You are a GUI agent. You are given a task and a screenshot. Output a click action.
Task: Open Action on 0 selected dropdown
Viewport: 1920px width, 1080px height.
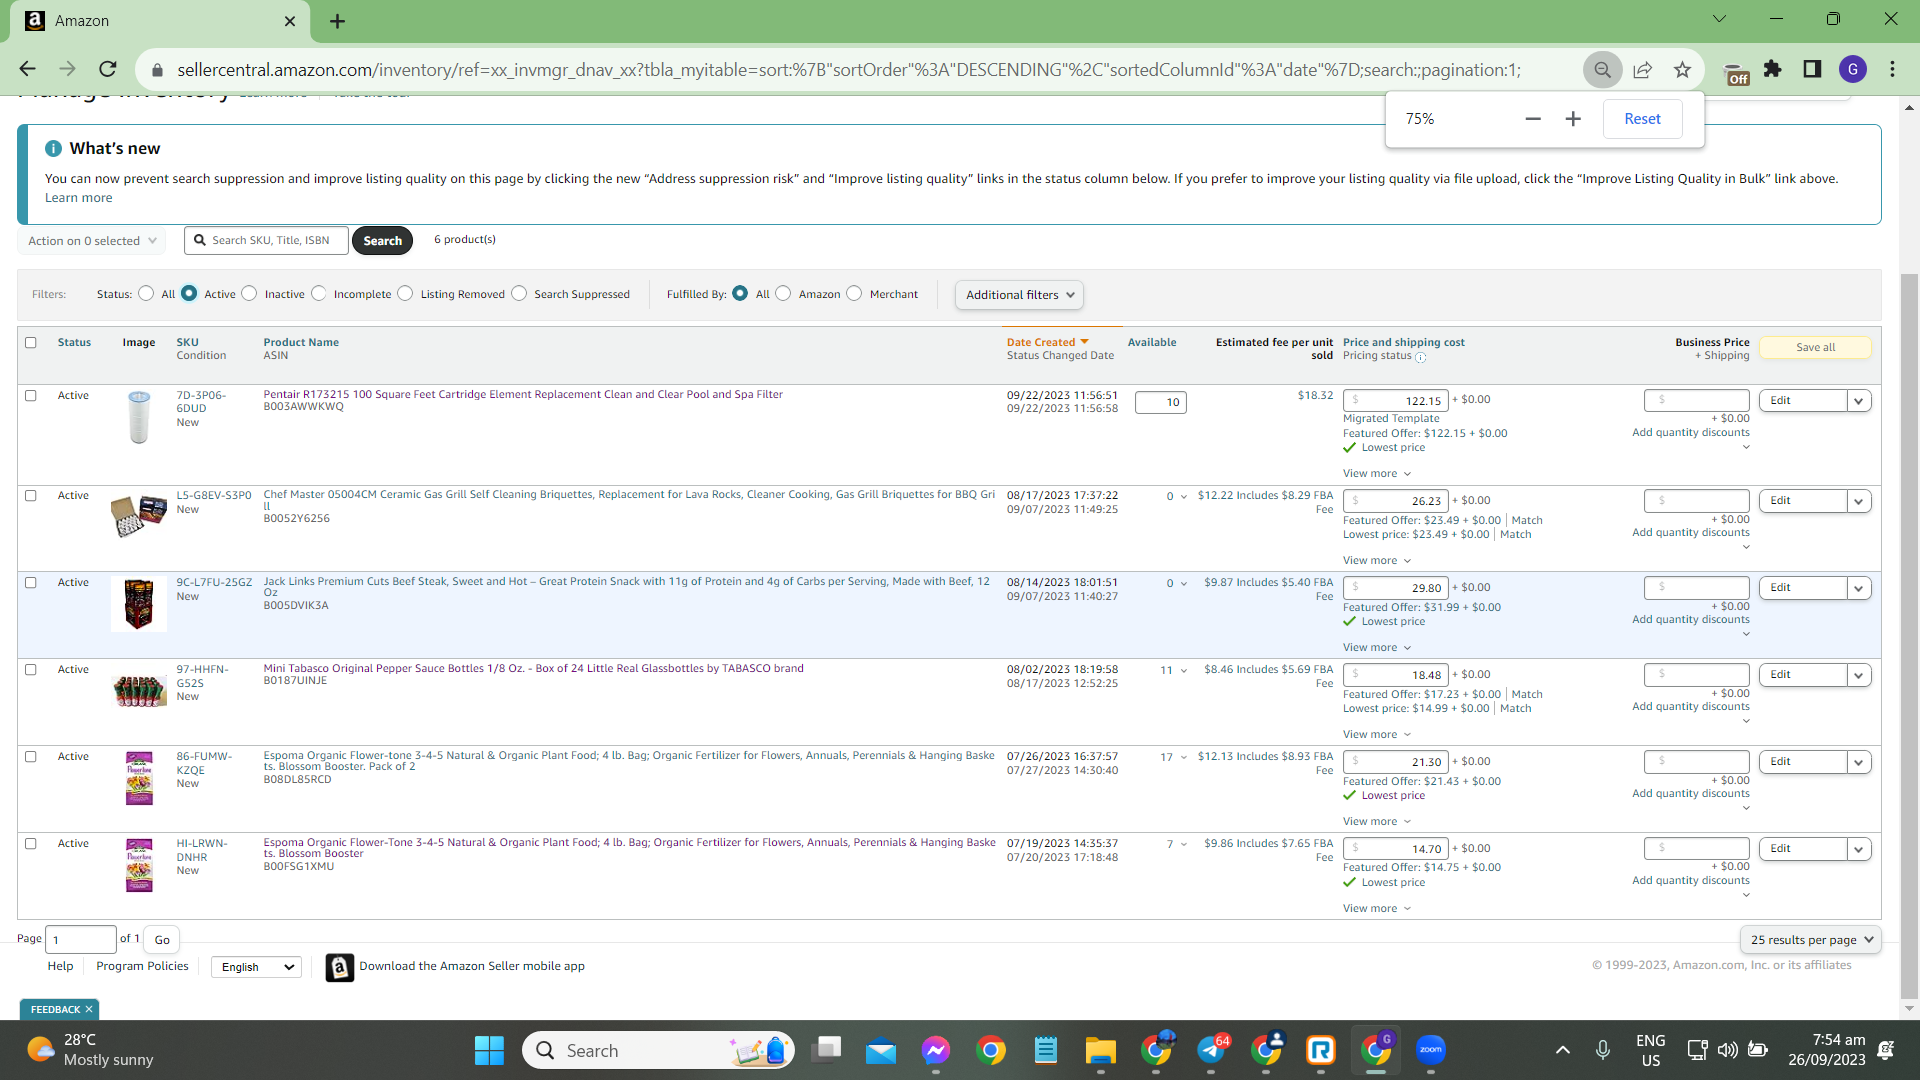pyautogui.click(x=91, y=241)
